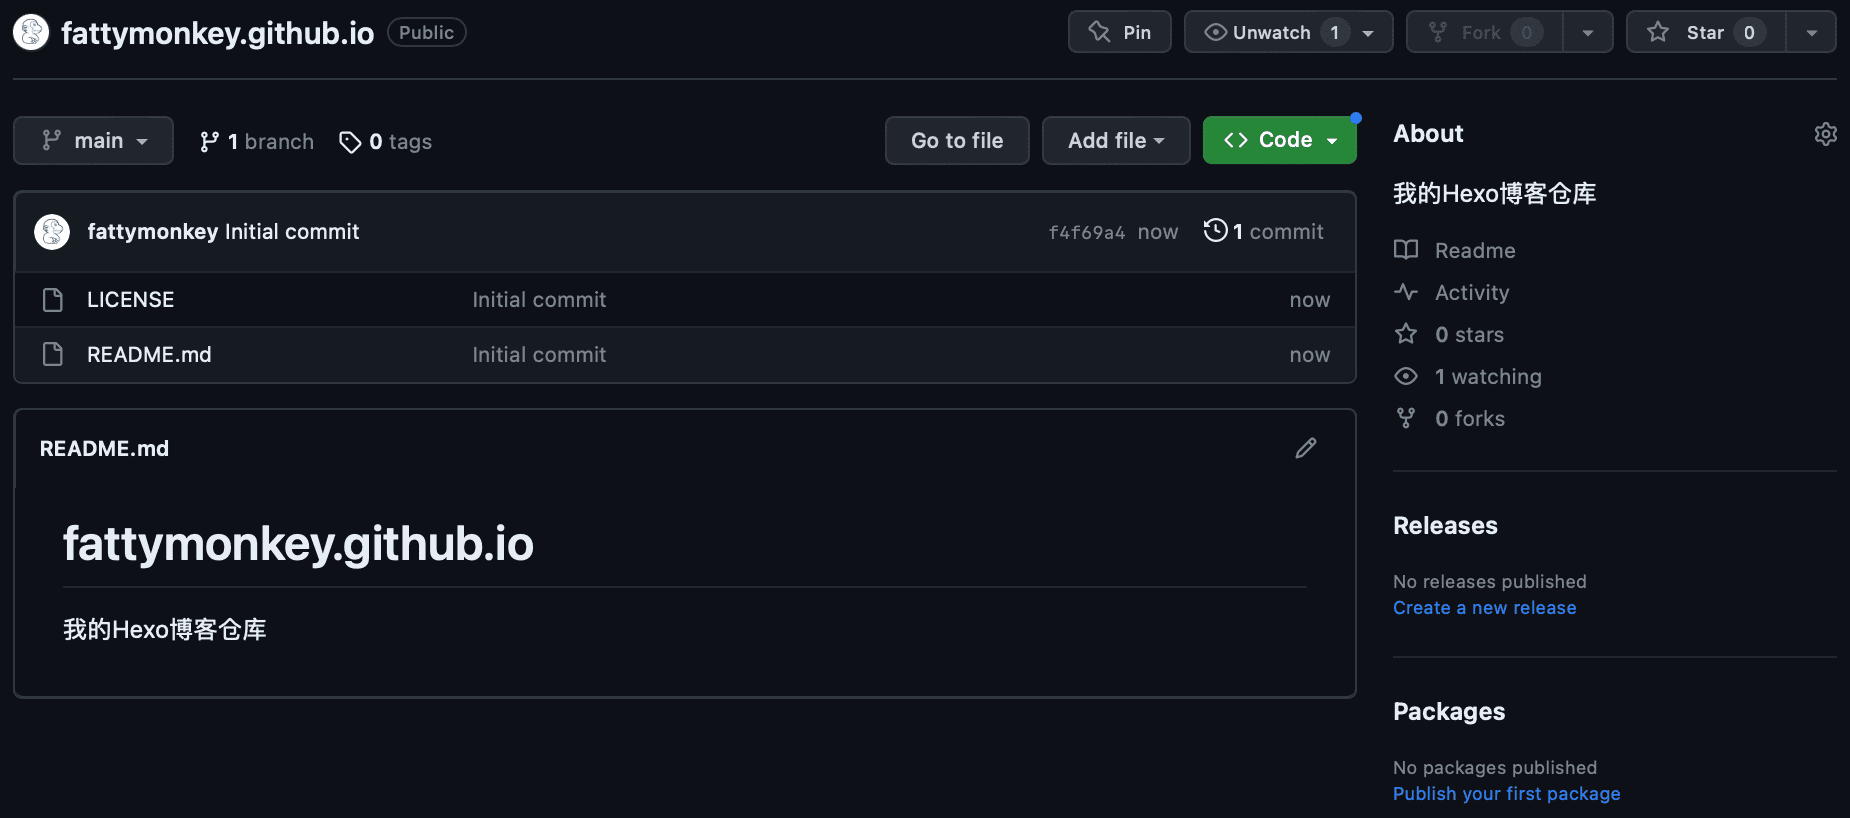This screenshot has height=818, width=1850.
Task: Click the Go to file button
Action: pos(957,140)
